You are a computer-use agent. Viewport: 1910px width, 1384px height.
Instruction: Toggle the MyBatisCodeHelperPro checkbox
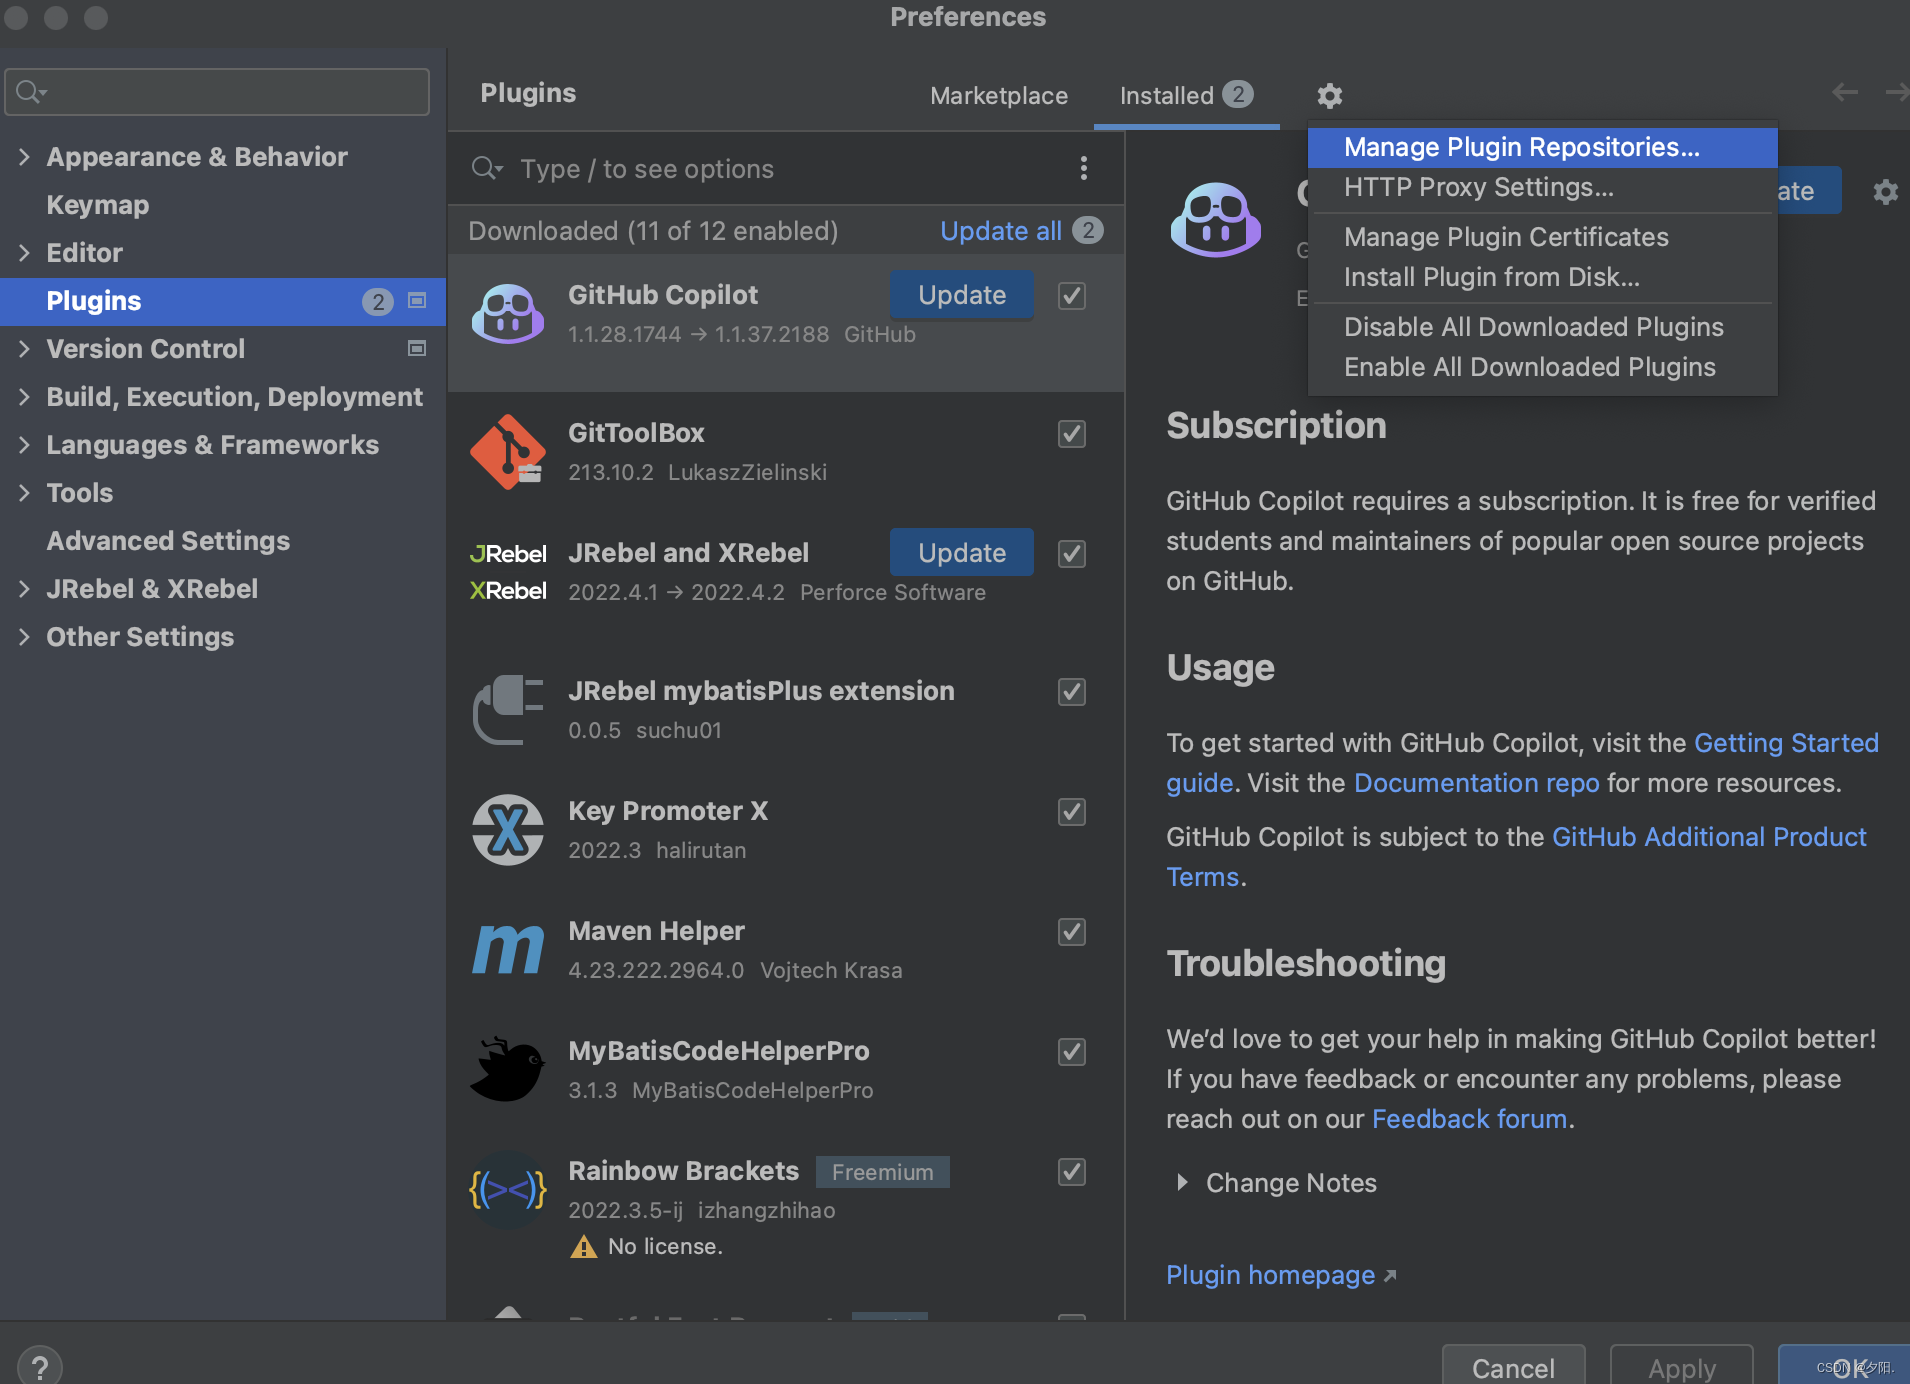pyautogui.click(x=1072, y=1051)
